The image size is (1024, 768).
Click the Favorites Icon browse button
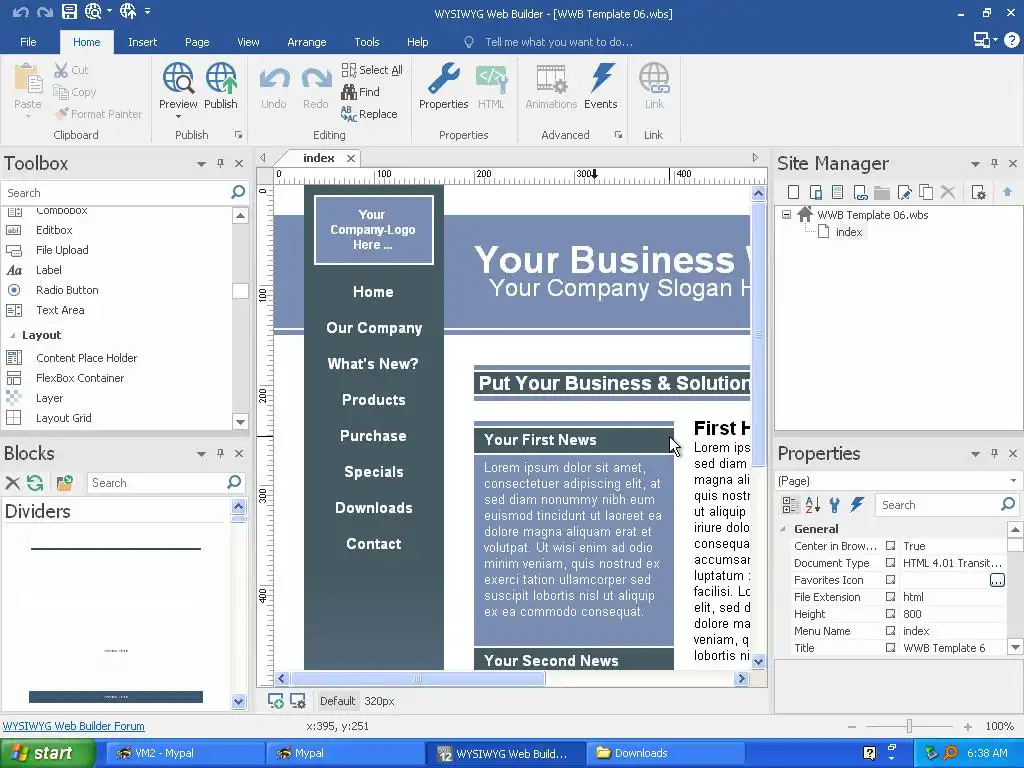pos(997,580)
